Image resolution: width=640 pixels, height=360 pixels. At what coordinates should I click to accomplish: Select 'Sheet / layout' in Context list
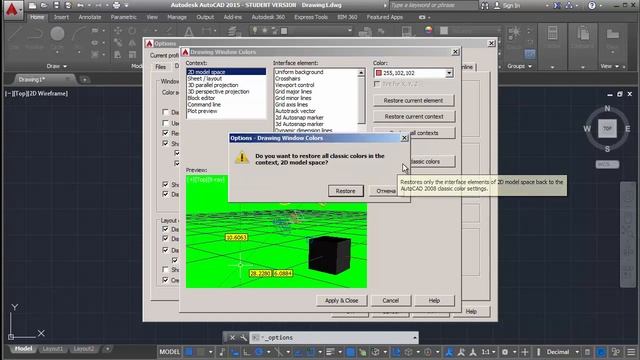click(204, 78)
